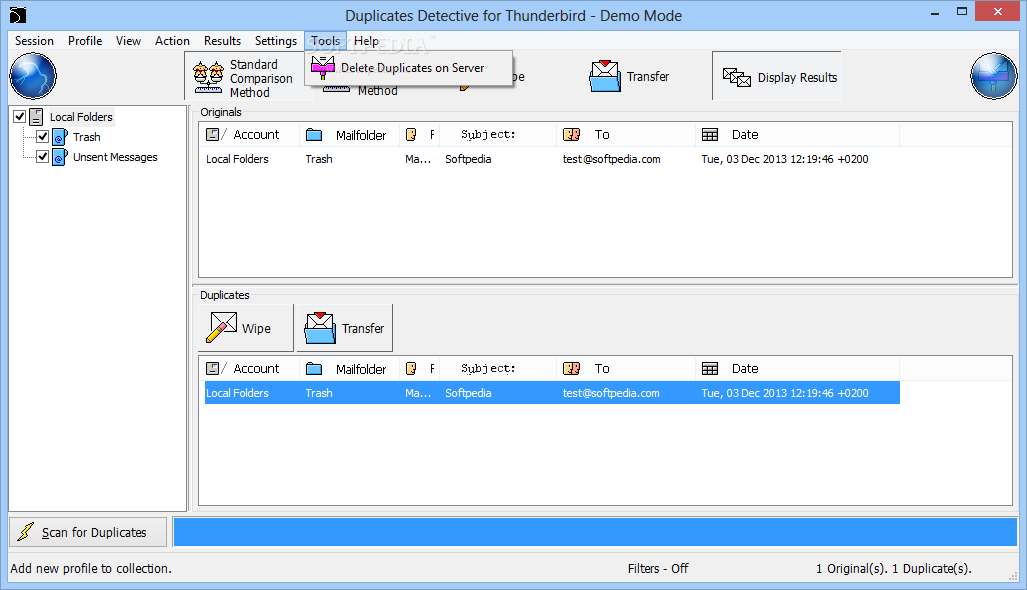Click original row Local Folders account cell
Screen dimensions: 1027x590
coord(237,159)
